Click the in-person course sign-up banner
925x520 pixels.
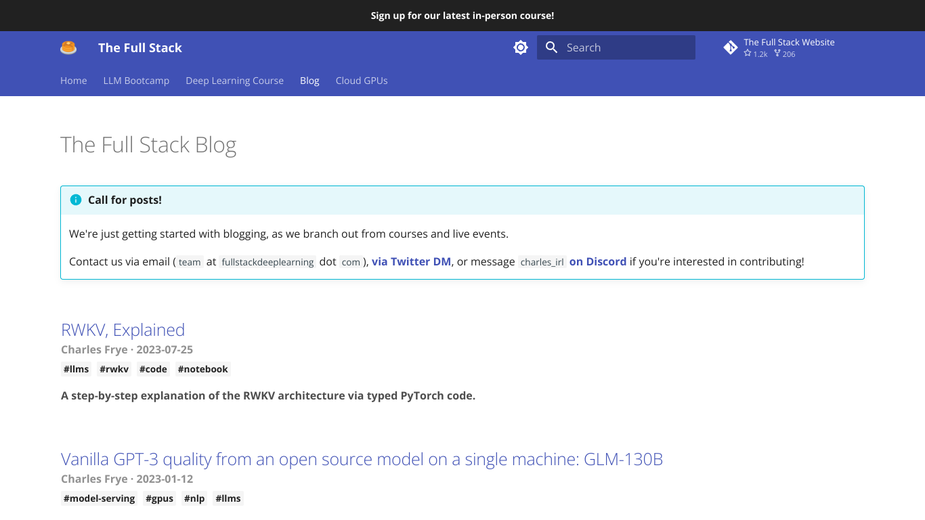462,15
